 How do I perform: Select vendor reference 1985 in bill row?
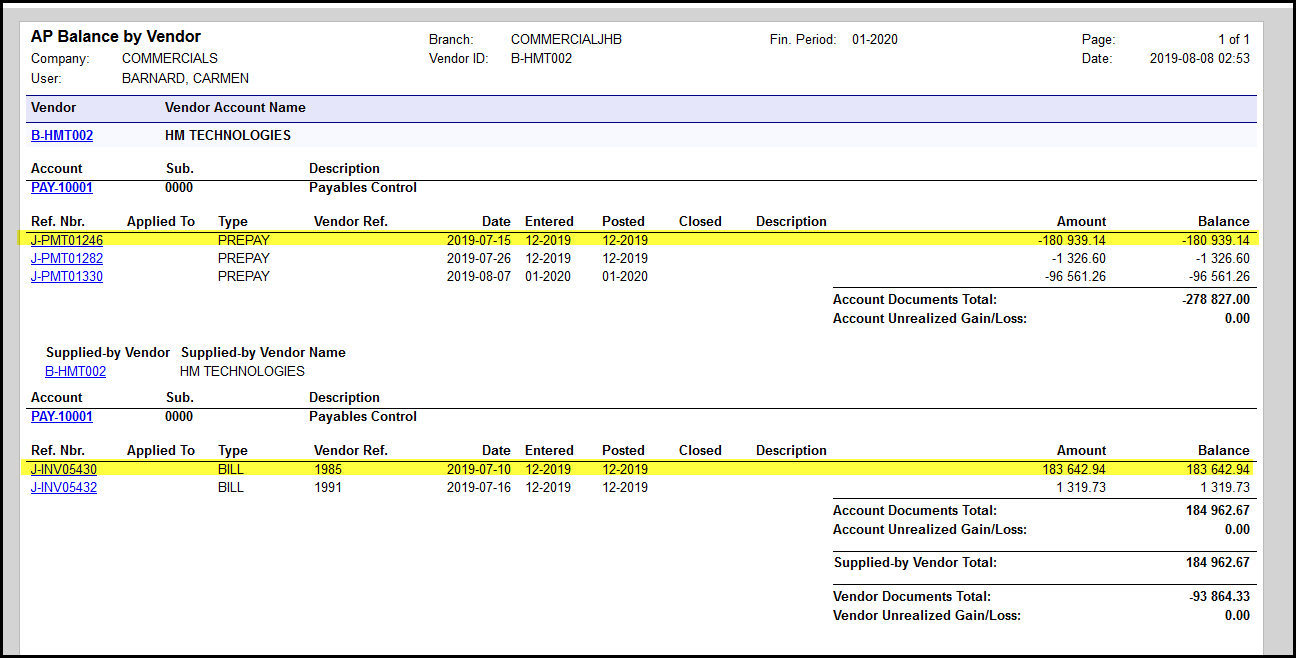click(328, 469)
